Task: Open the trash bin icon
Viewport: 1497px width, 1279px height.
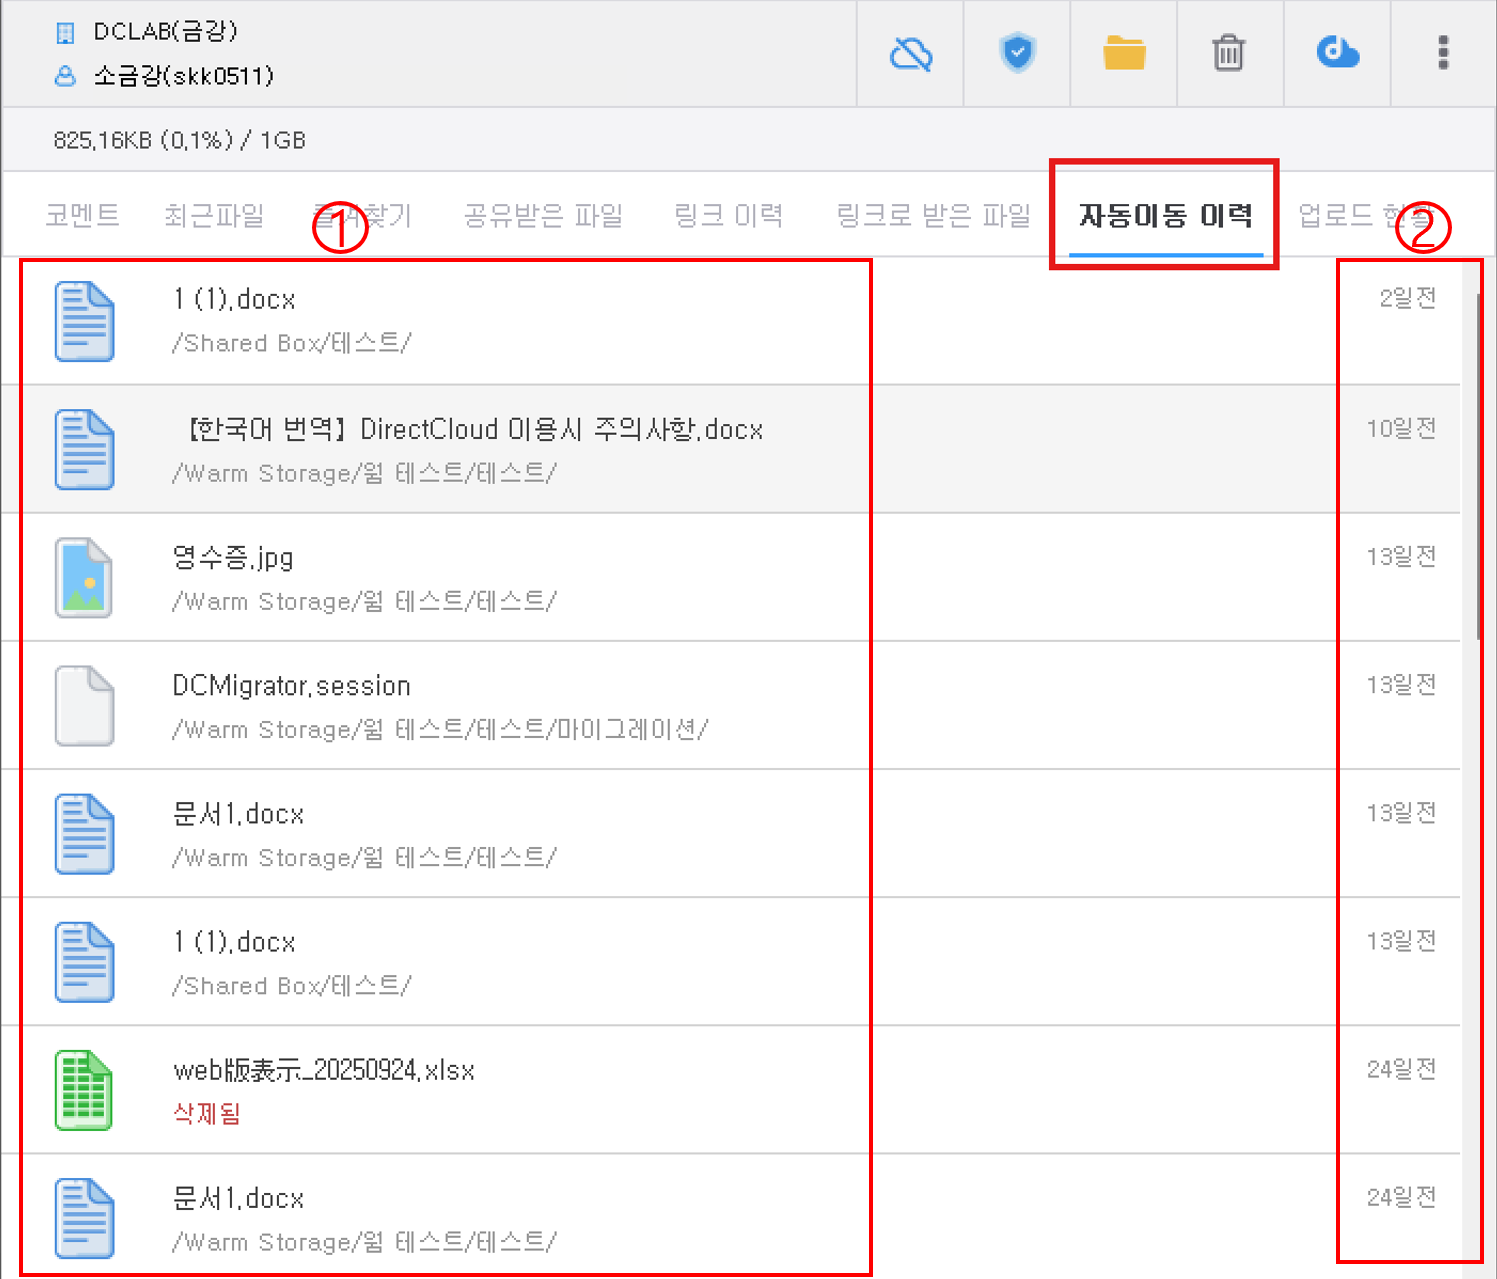Action: pos(1229,53)
